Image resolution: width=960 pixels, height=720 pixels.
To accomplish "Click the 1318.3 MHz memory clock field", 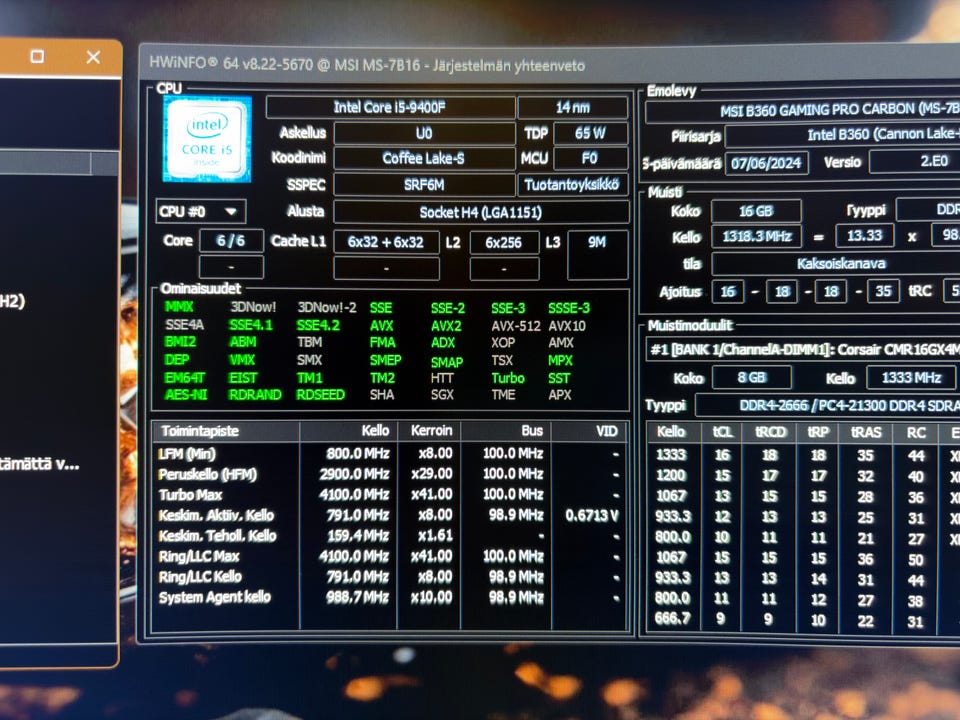I will 757,236.
